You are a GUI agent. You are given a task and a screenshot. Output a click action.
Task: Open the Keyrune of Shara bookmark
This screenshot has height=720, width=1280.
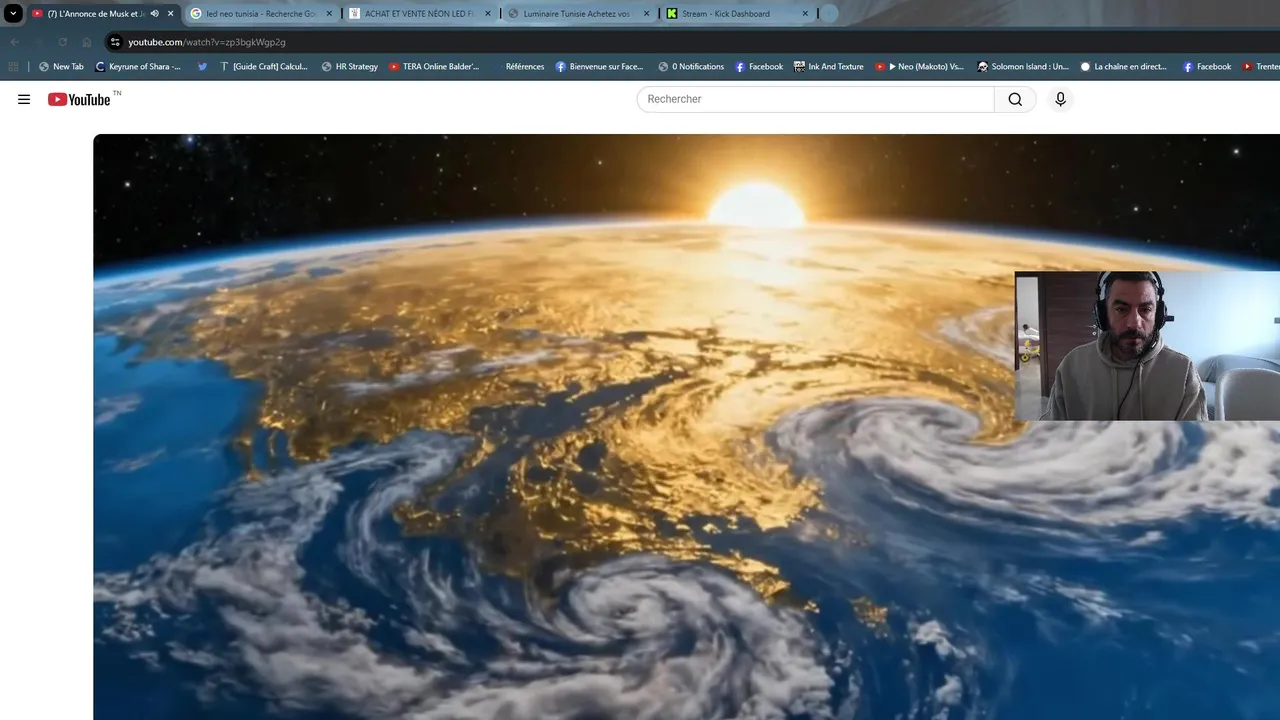(138, 67)
